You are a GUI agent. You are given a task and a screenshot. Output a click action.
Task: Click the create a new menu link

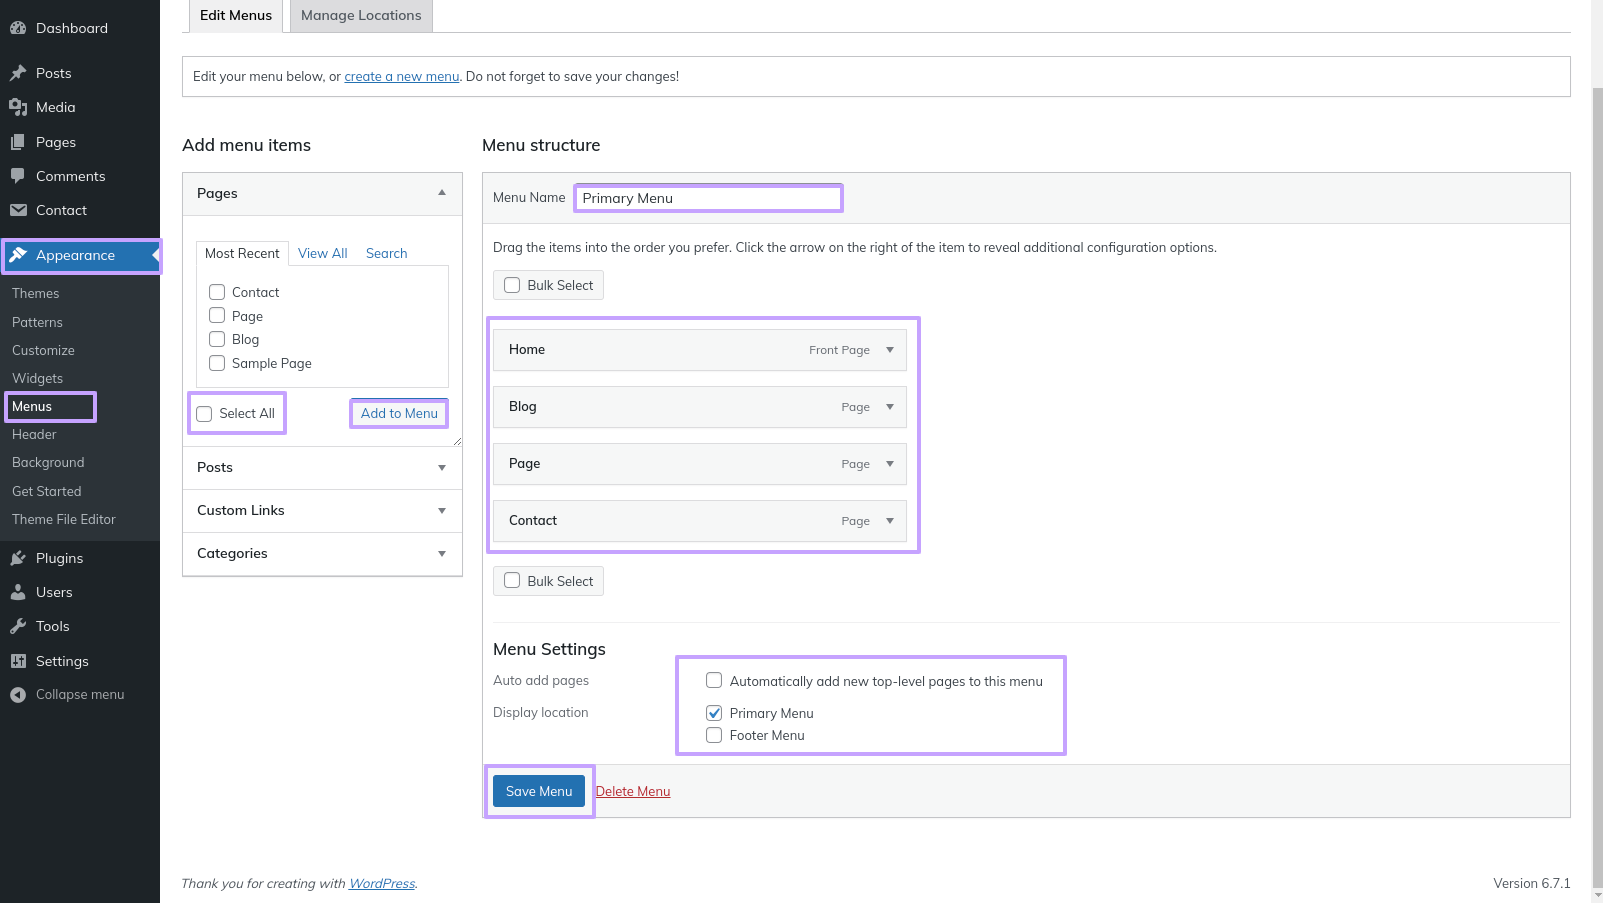tap(401, 77)
